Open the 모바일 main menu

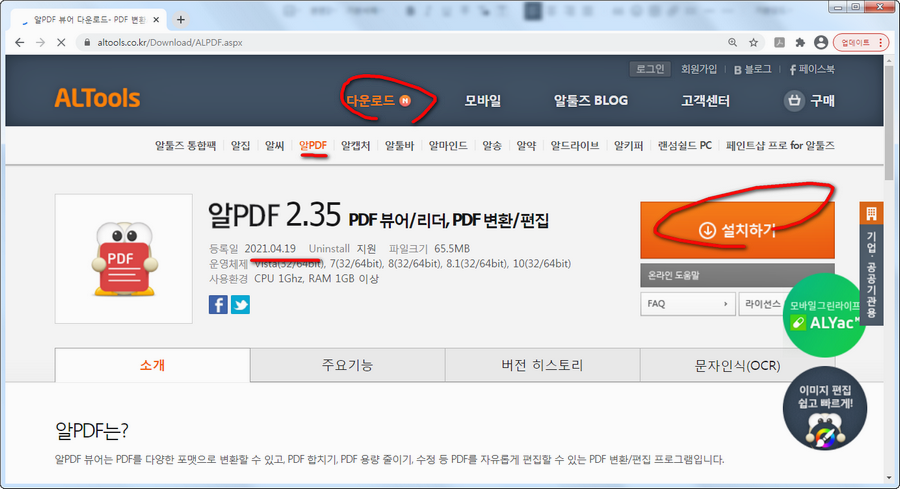[483, 100]
